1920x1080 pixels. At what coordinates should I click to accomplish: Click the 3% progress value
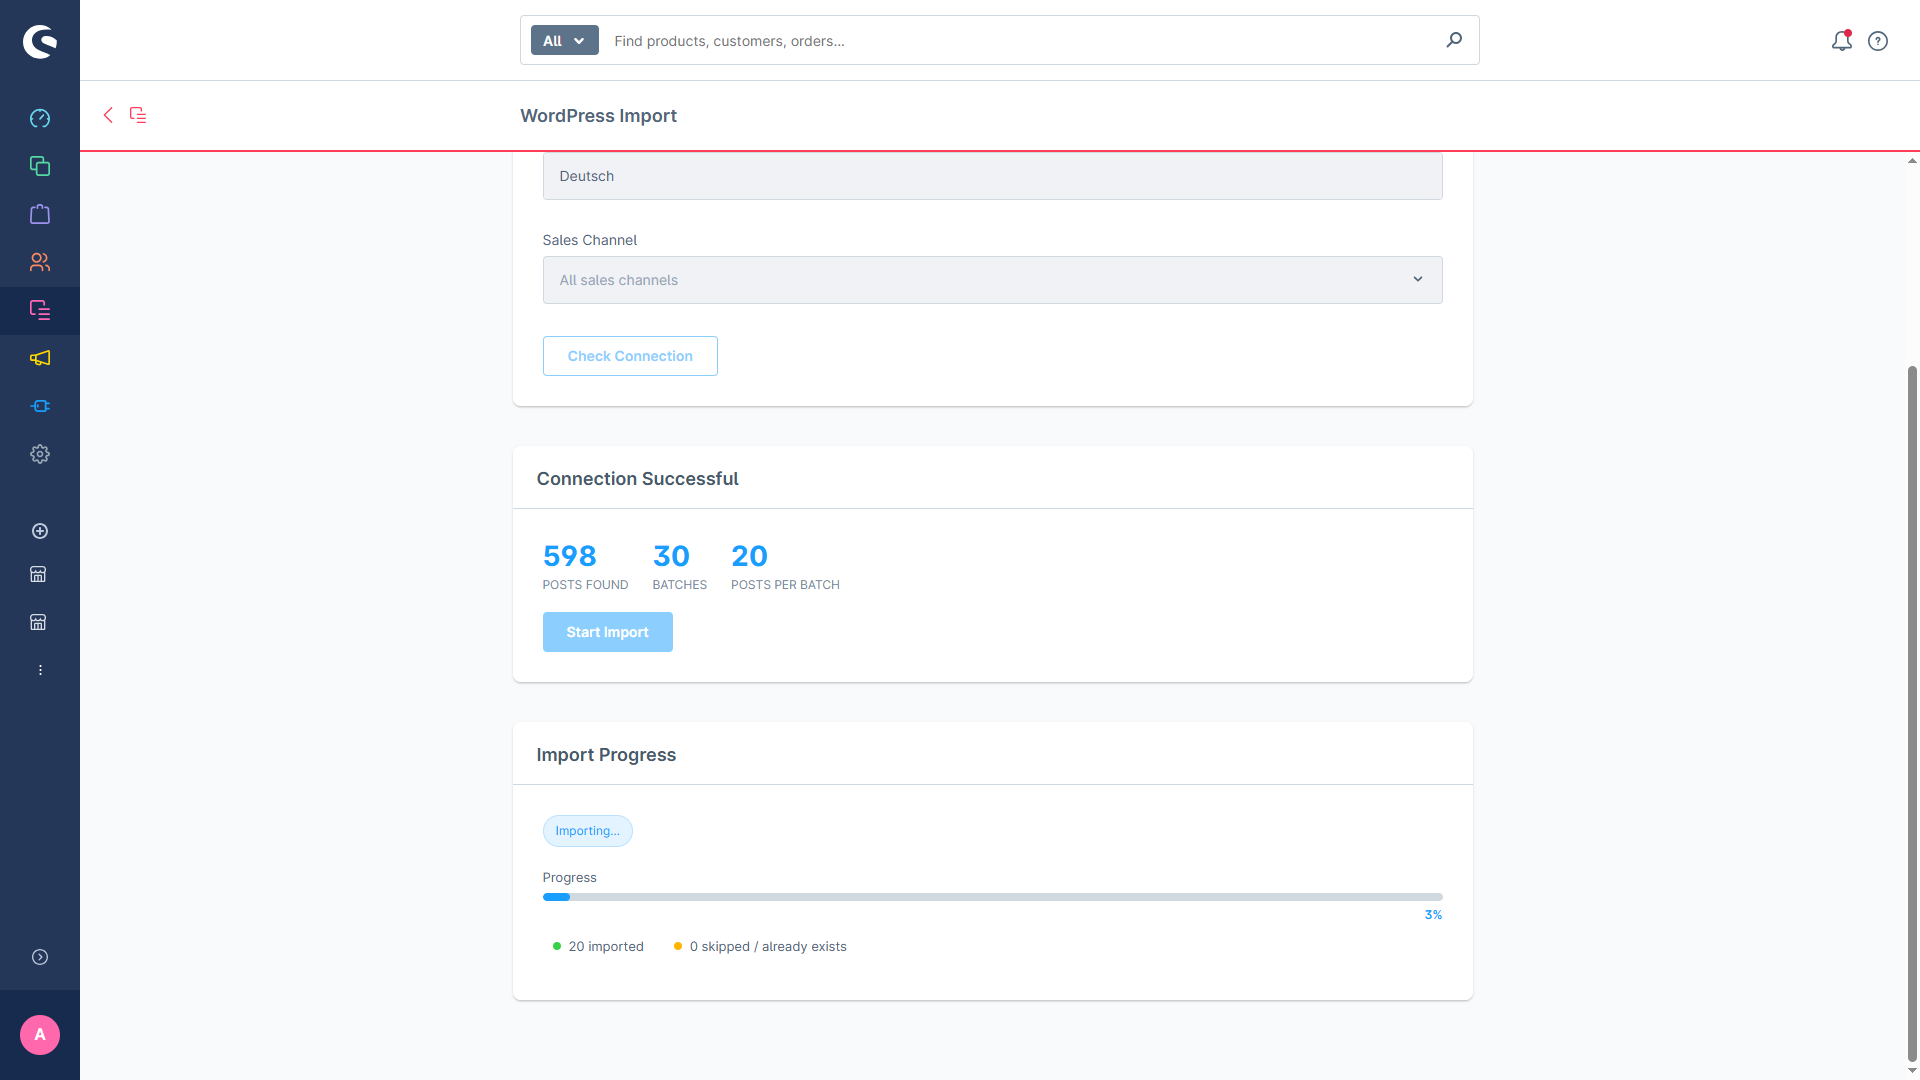[x=1434, y=915]
